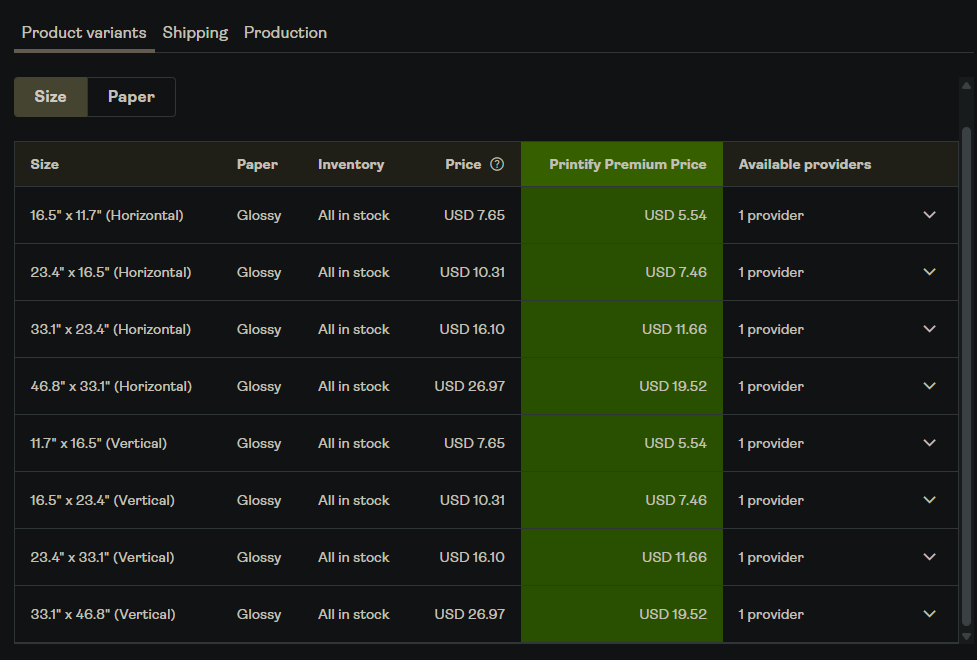
Task: Expand providers for 16.5" x 23.4" Vertical row
Action: pyautogui.click(x=929, y=500)
